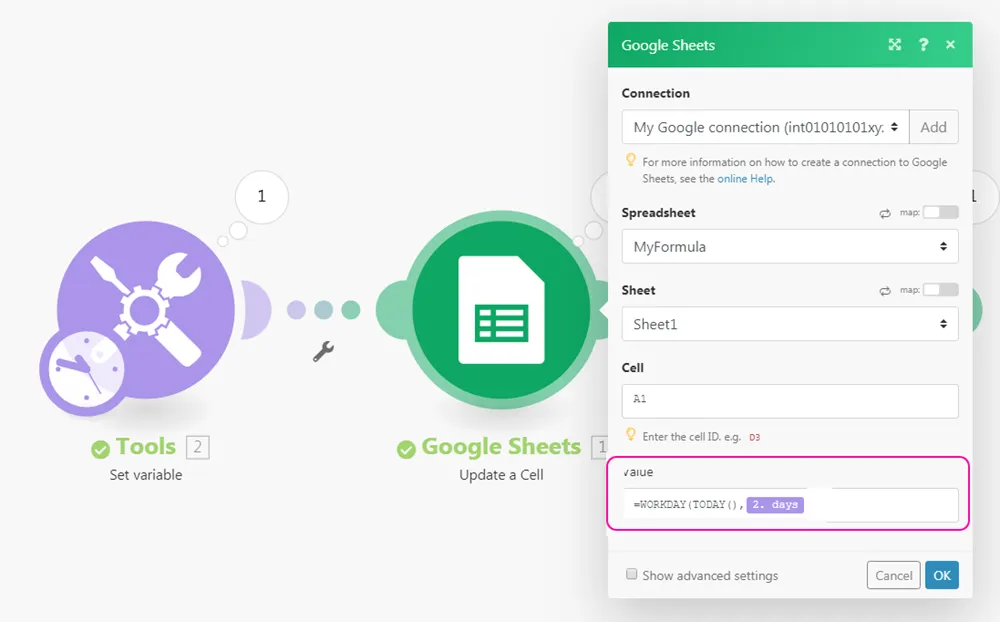Open the online Help link
This screenshot has height=622, width=1000.
point(745,179)
